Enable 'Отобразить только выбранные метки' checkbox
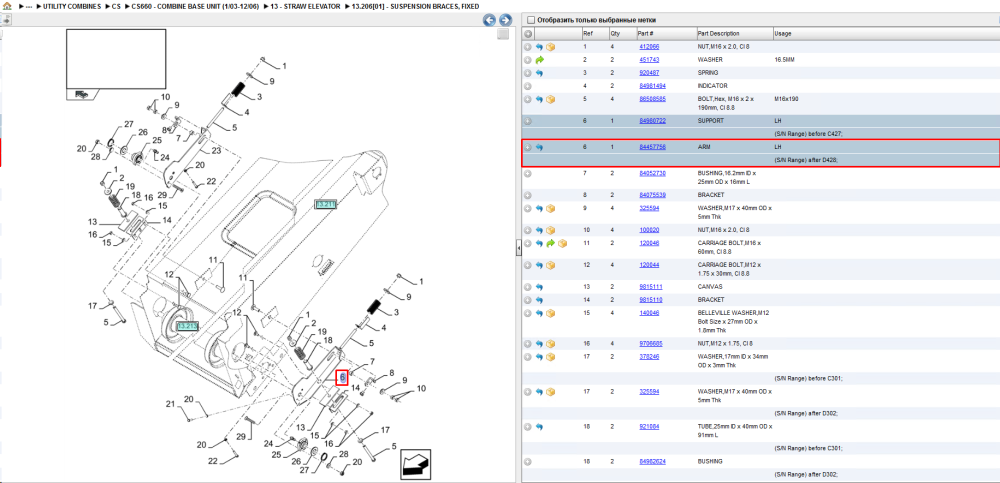This screenshot has height=483, width=1000. click(531, 20)
